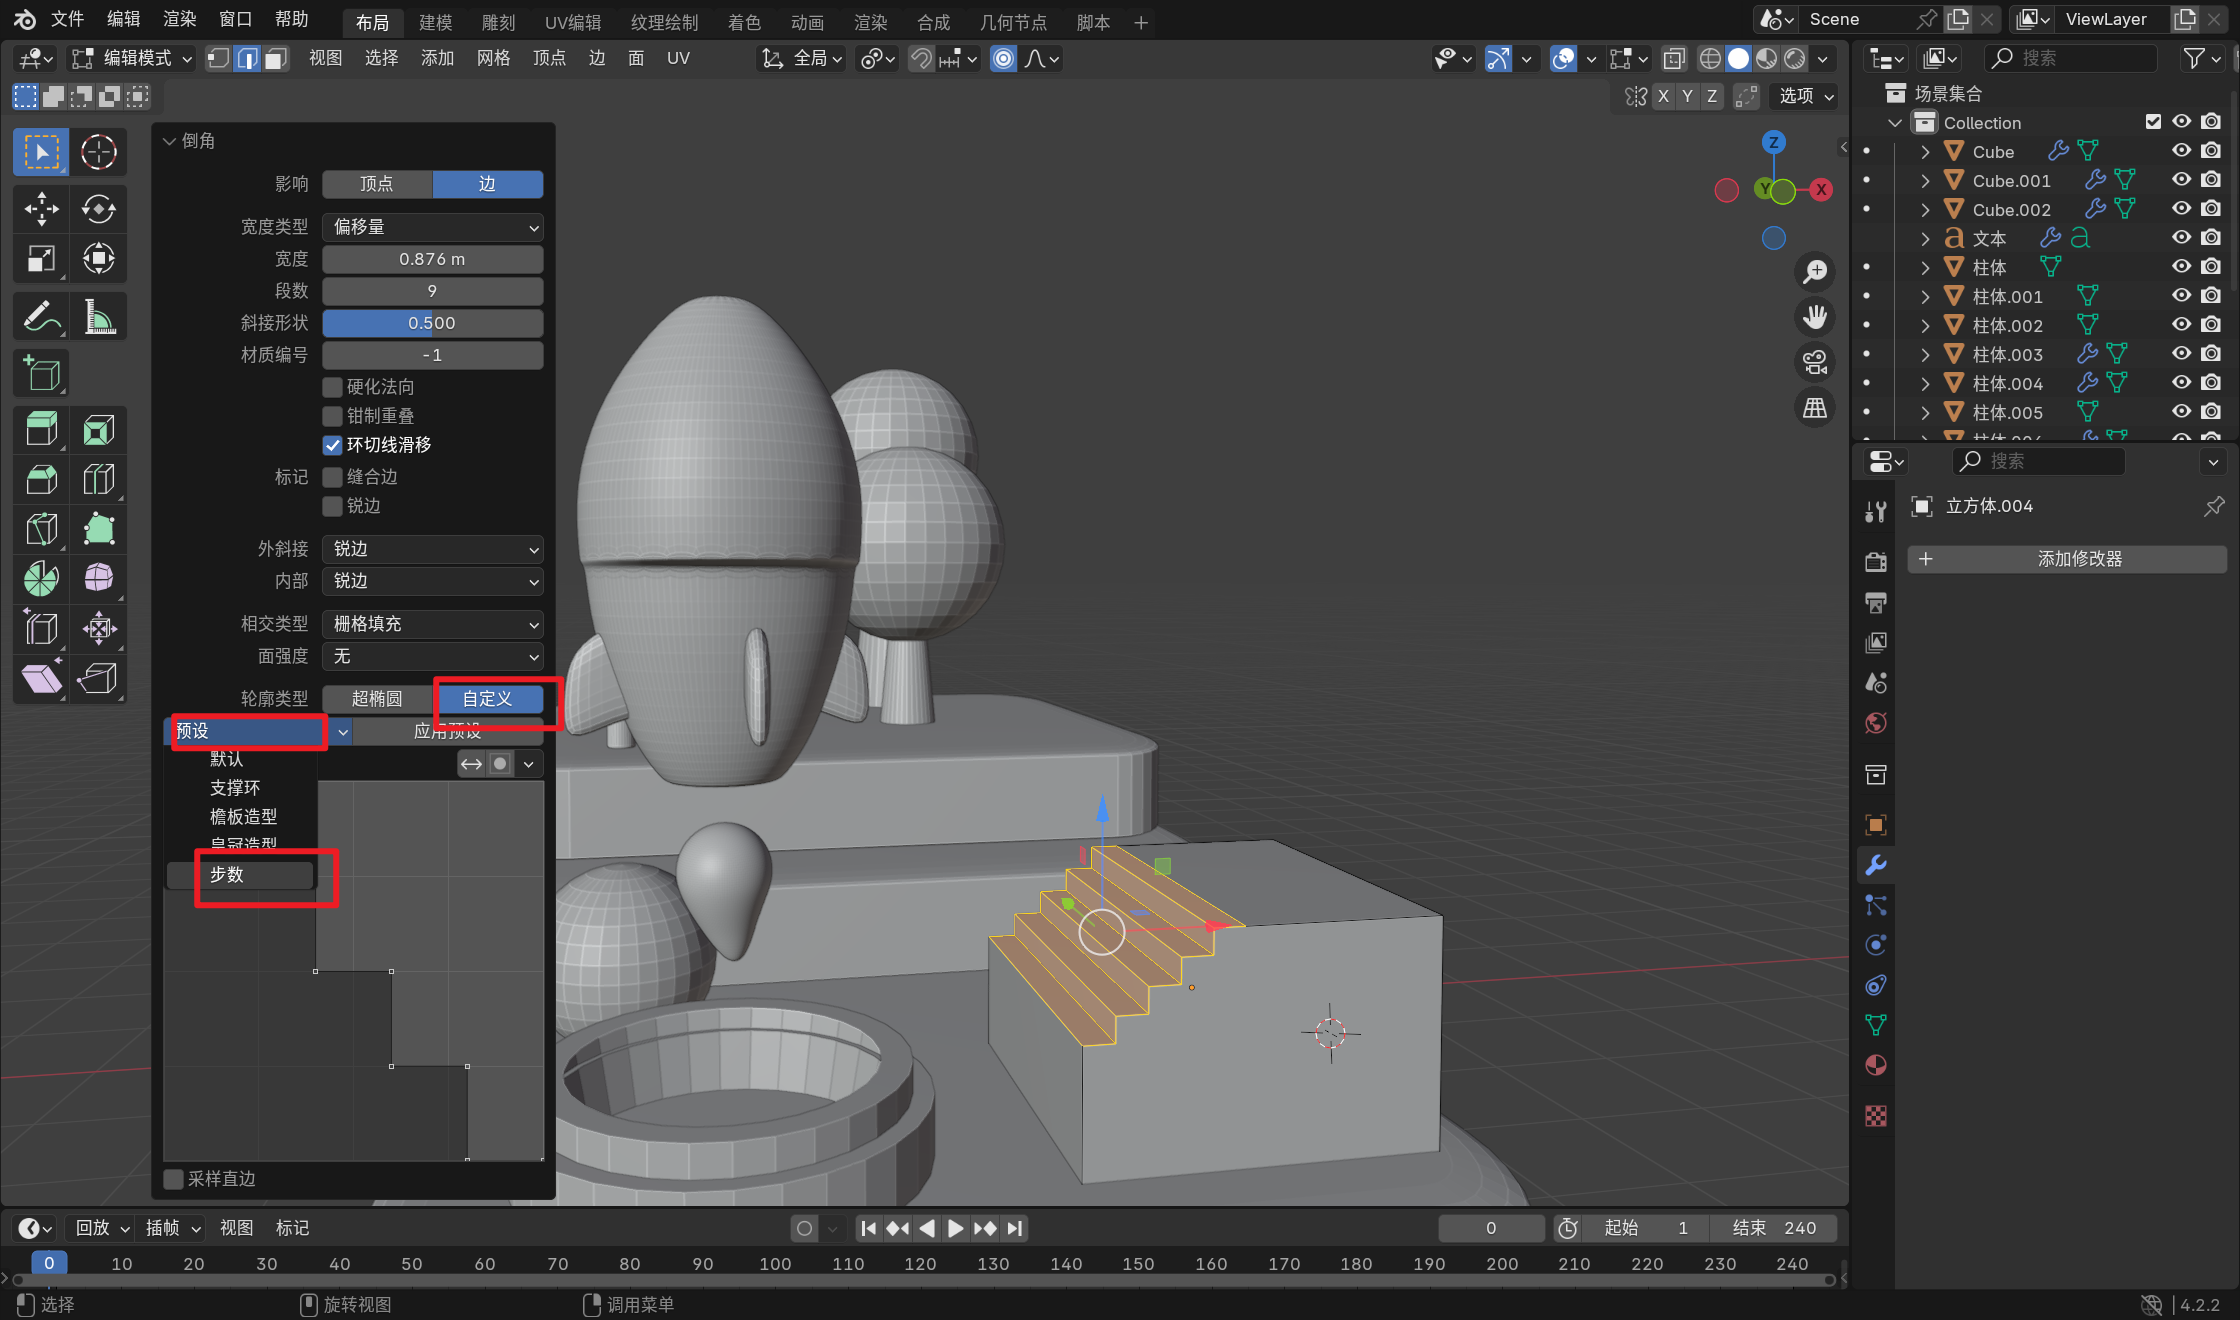Image resolution: width=2240 pixels, height=1320 pixels.
Task: Toggle X-ray display icon in header
Action: pyautogui.click(x=1673, y=59)
